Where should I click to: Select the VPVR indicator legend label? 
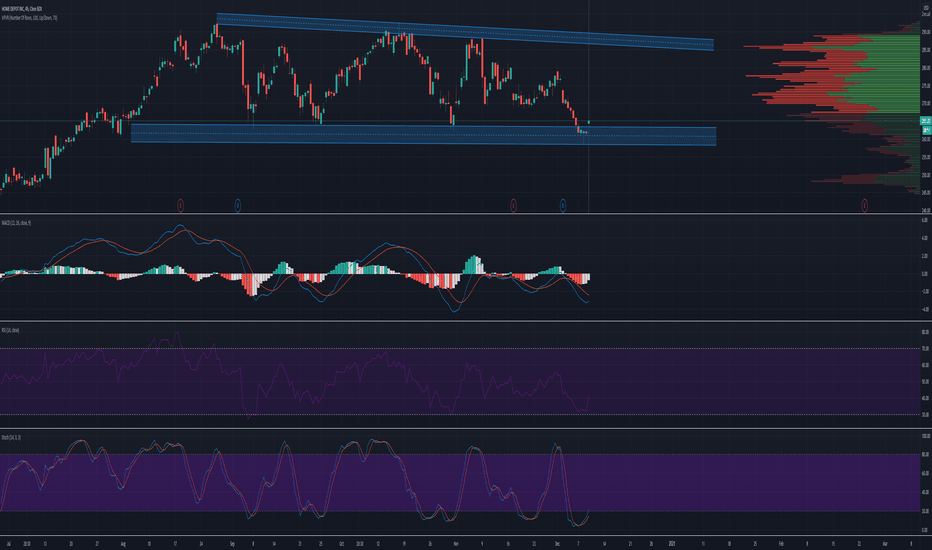(30, 18)
